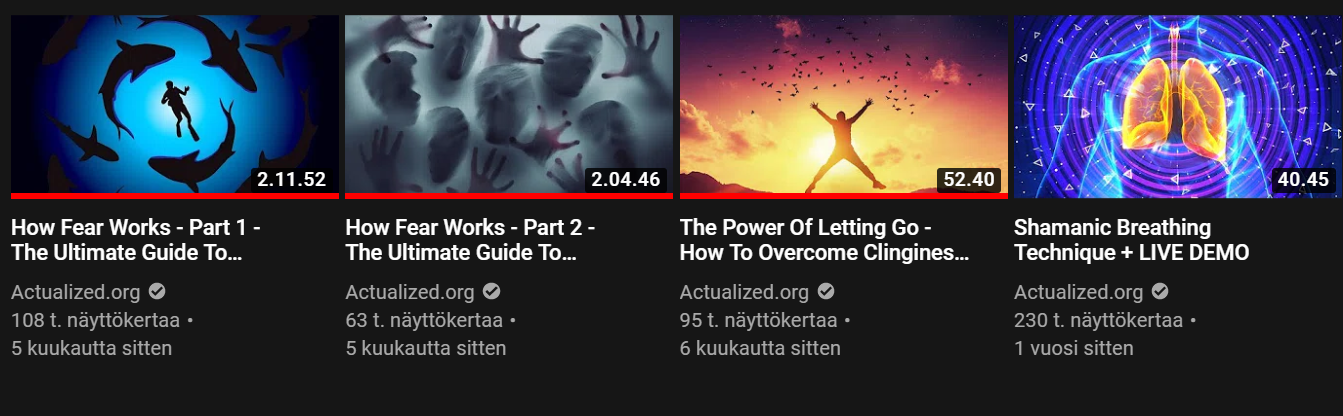Open the How Fear Works Part 1 thumbnail
The height and width of the screenshot is (416, 1343).
coord(175,106)
